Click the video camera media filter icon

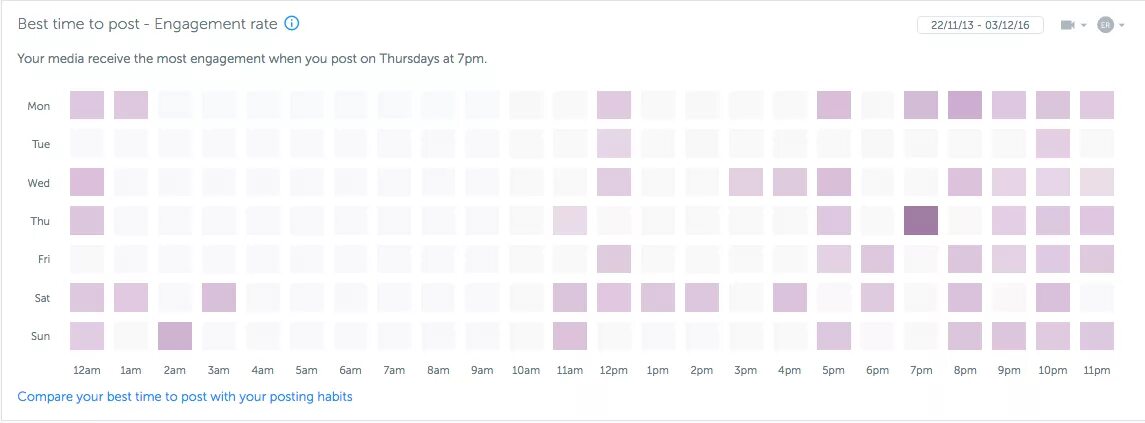pyautogui.click(x=1067, y=25)
